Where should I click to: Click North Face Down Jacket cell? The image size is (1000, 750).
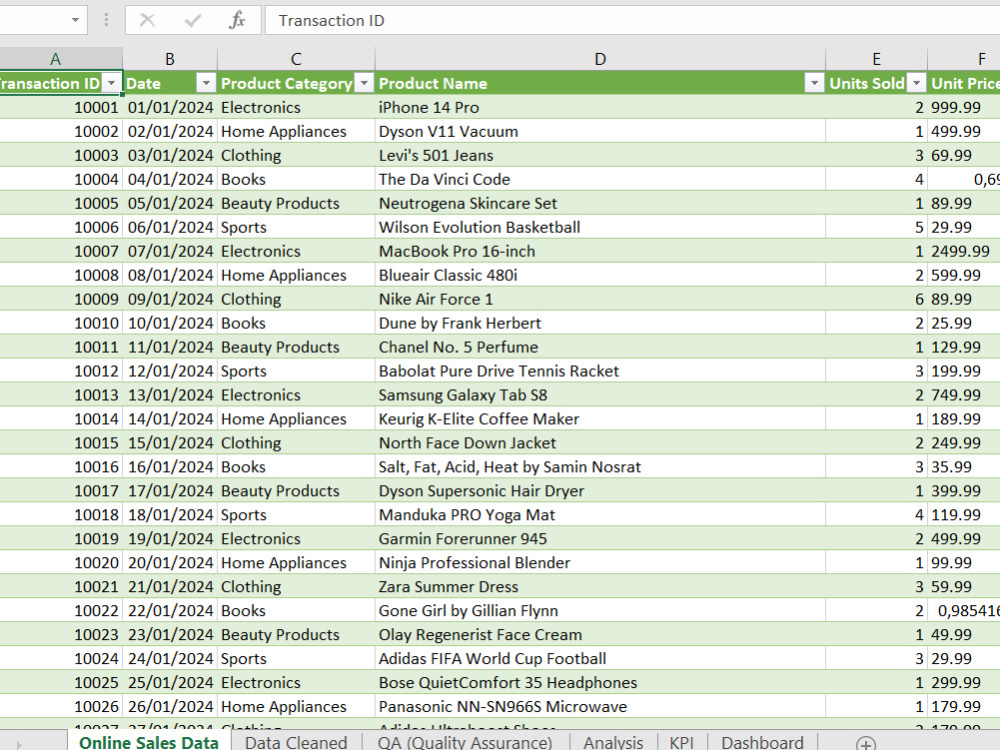[600, 443]
